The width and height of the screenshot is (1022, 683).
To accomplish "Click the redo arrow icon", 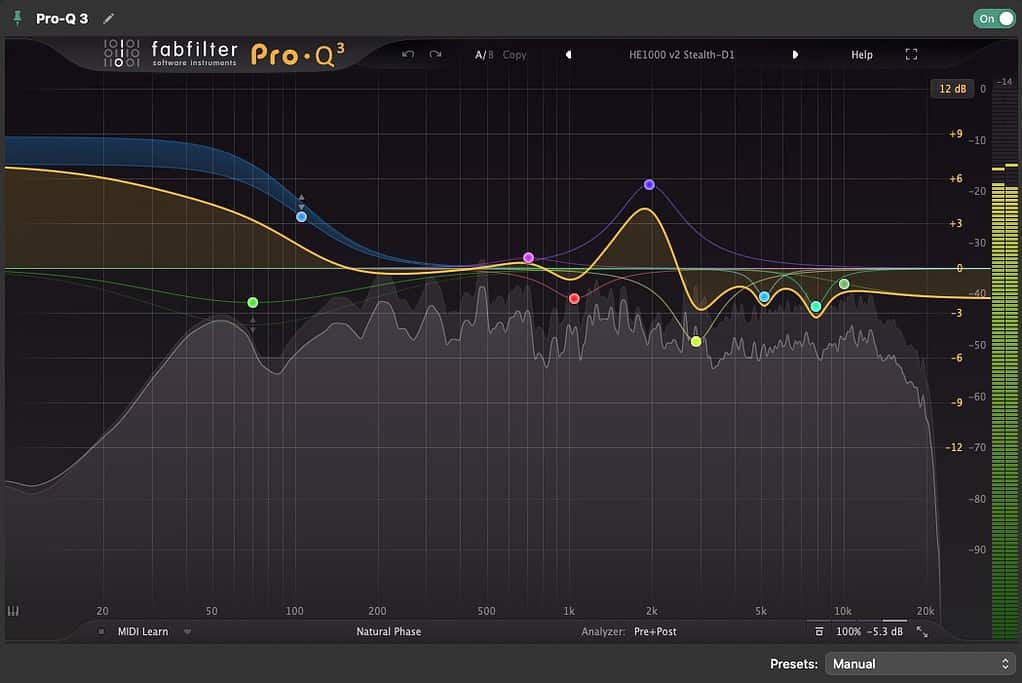I will coord(435,55).
